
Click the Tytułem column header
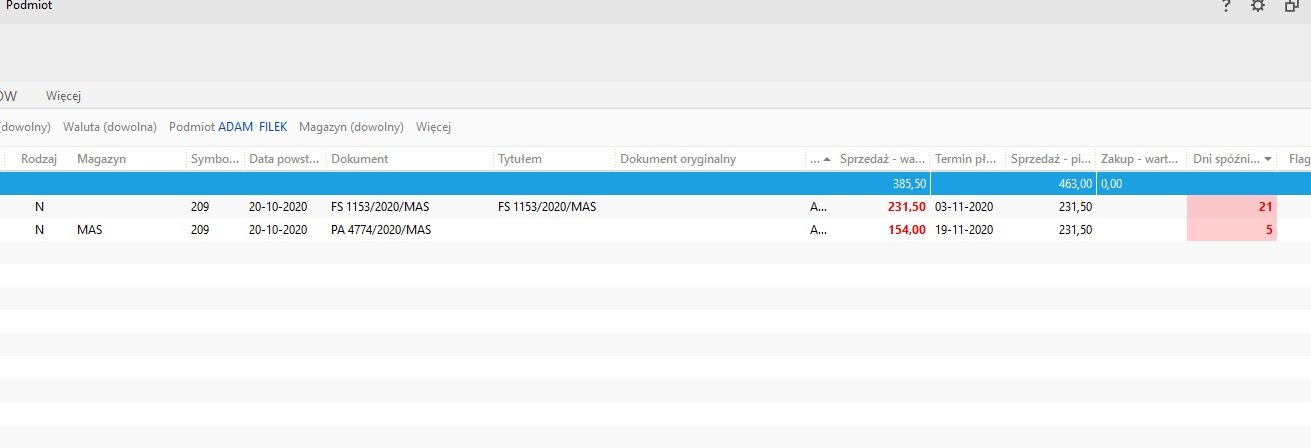tap(520, 159)
